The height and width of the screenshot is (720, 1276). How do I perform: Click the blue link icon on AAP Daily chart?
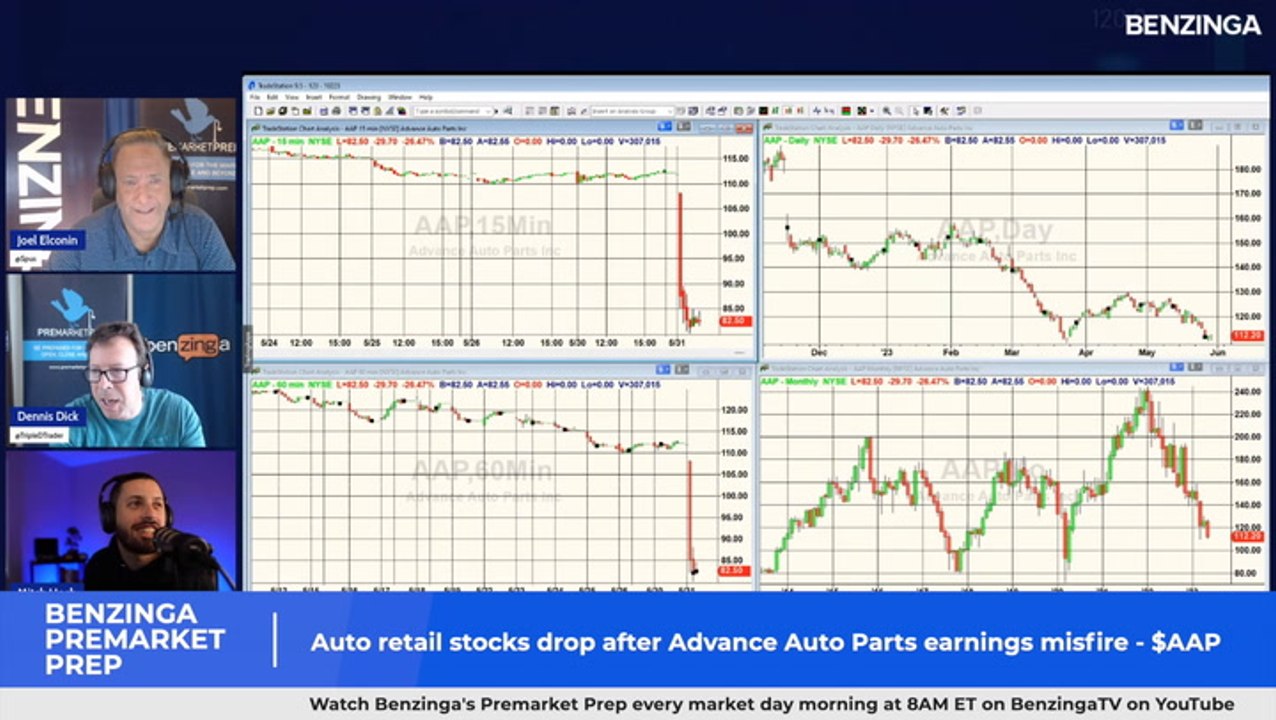pyautogui.click(x=1177, y=125)
